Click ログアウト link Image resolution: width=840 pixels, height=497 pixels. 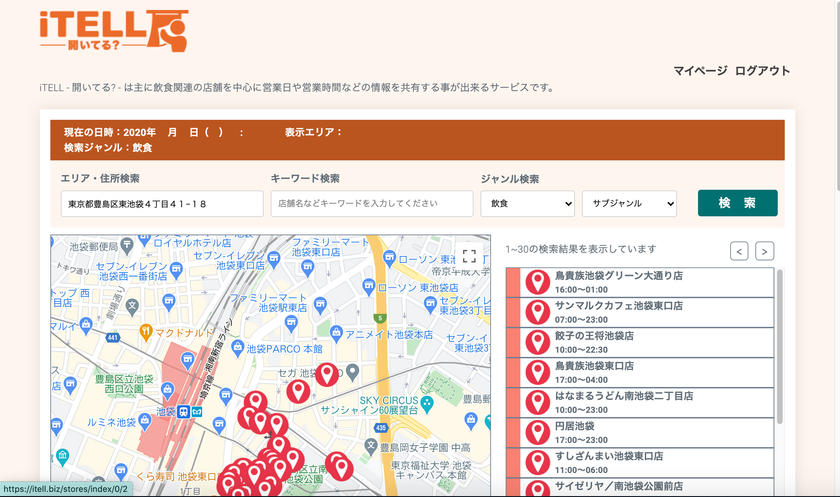(762, 71)
